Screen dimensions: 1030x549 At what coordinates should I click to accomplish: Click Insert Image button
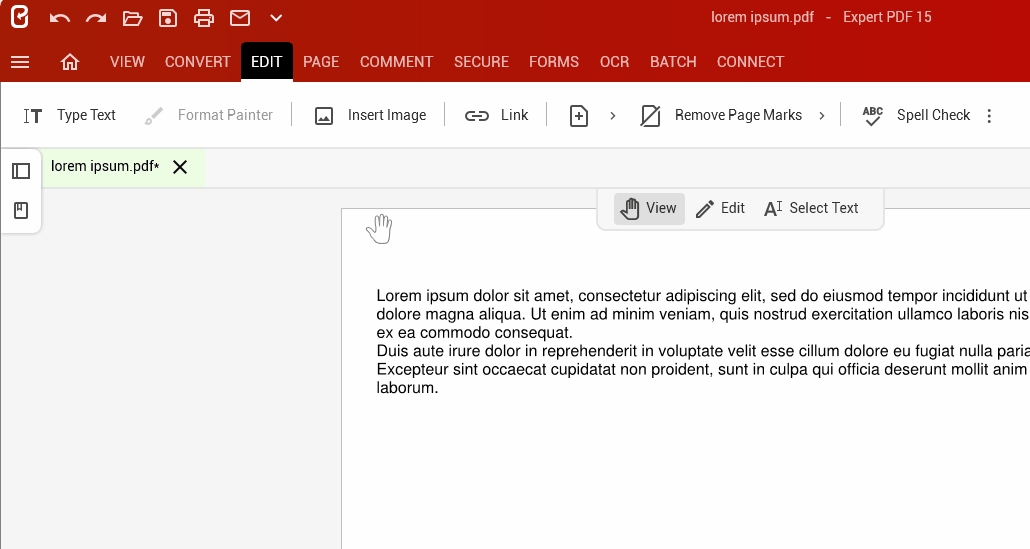pyautogui.click(x=370, y=116)
